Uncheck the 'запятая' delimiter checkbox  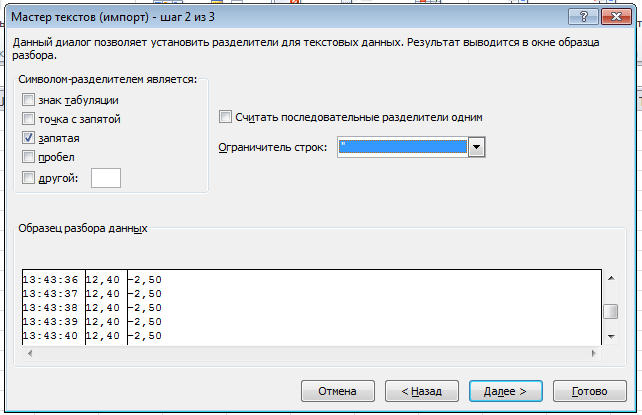(x=28, y=138)
